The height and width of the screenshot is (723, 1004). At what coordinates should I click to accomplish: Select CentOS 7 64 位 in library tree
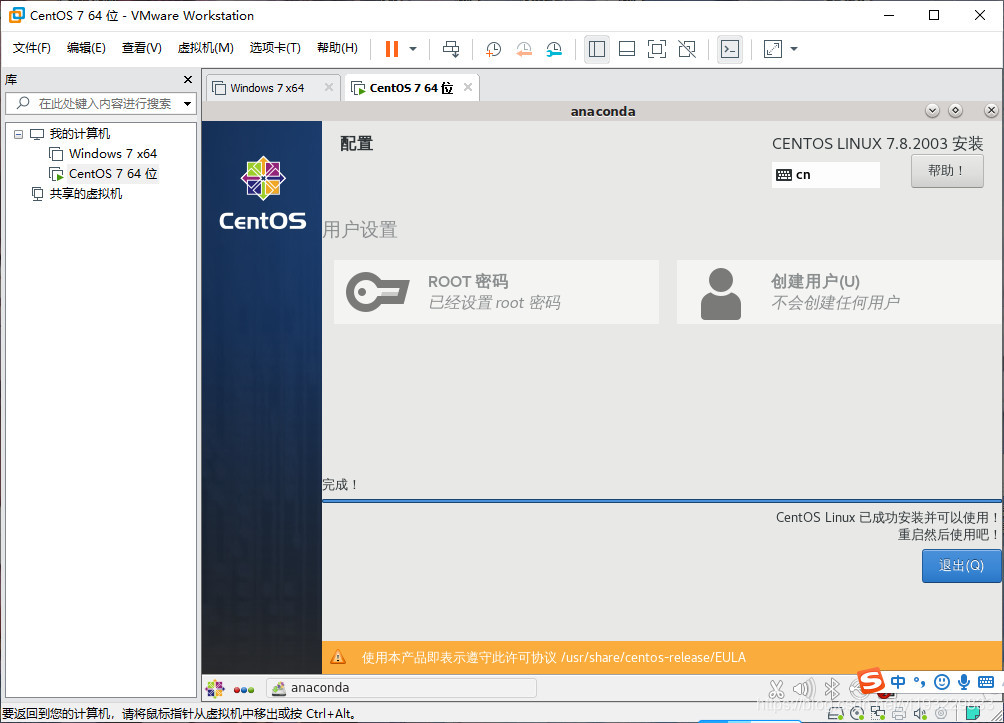(x=113, y=174)
